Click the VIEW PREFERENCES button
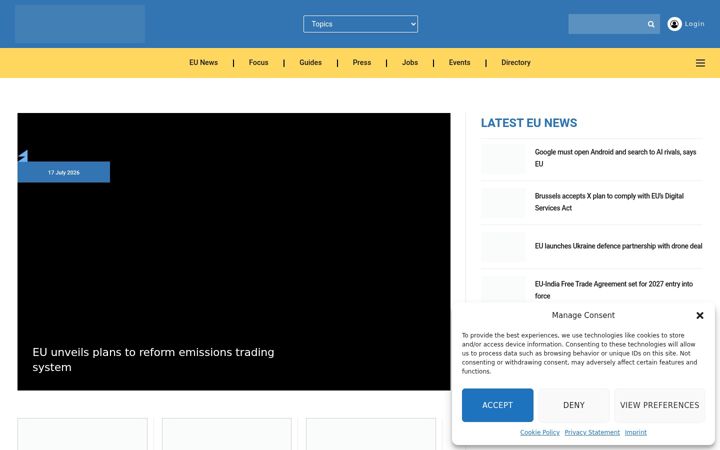The width and height of the screenshot is (720, 450). click(659, 405)
